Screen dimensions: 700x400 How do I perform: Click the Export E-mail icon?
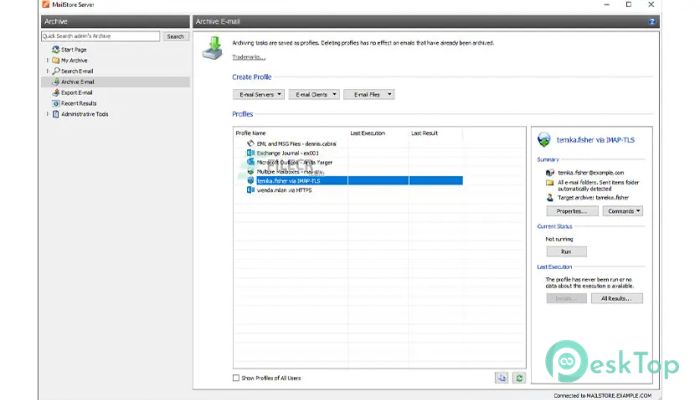(56, 92)
